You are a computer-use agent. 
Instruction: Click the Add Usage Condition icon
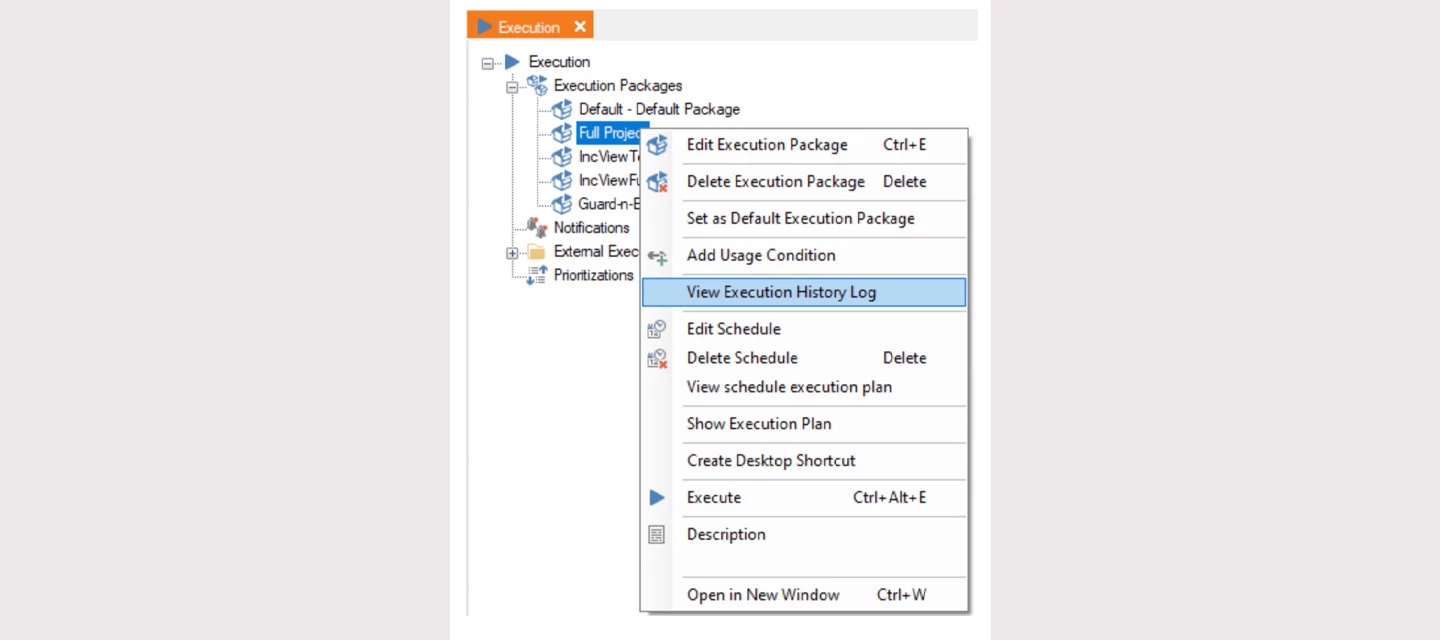(x=657, y=257)
